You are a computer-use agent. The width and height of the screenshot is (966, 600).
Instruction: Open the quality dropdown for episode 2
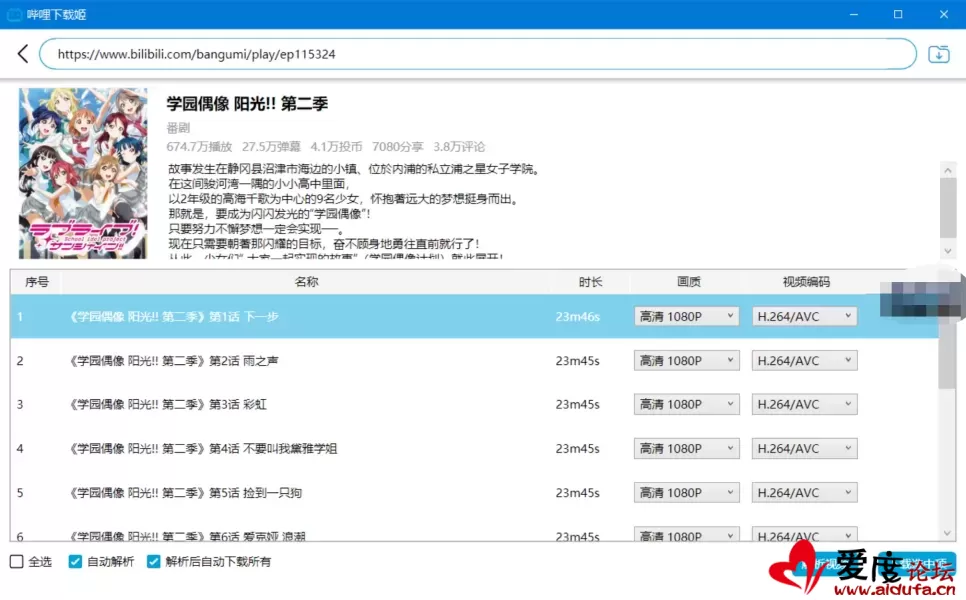tap(686, 360)
